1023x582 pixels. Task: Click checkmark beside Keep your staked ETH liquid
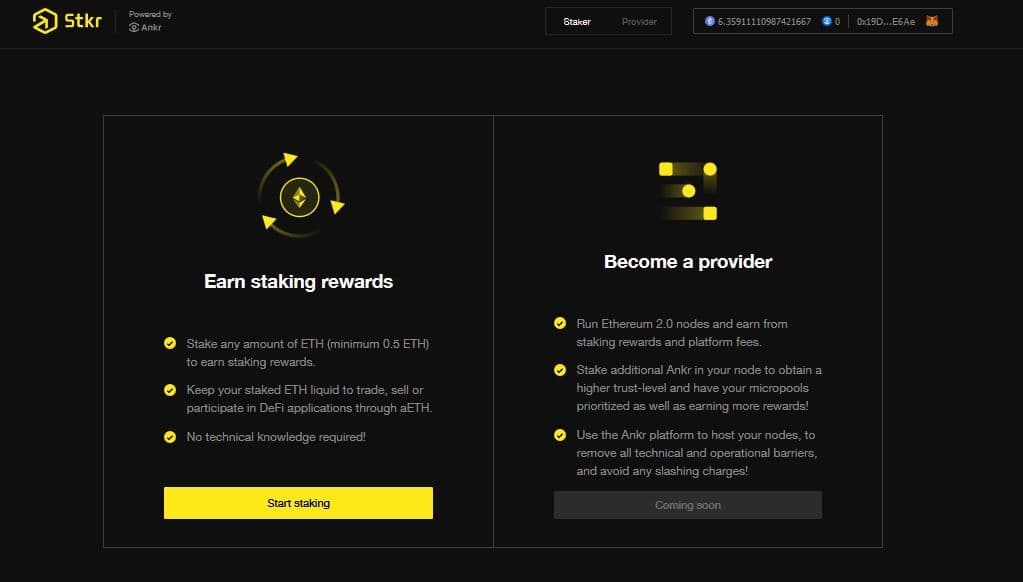point(170,390)
